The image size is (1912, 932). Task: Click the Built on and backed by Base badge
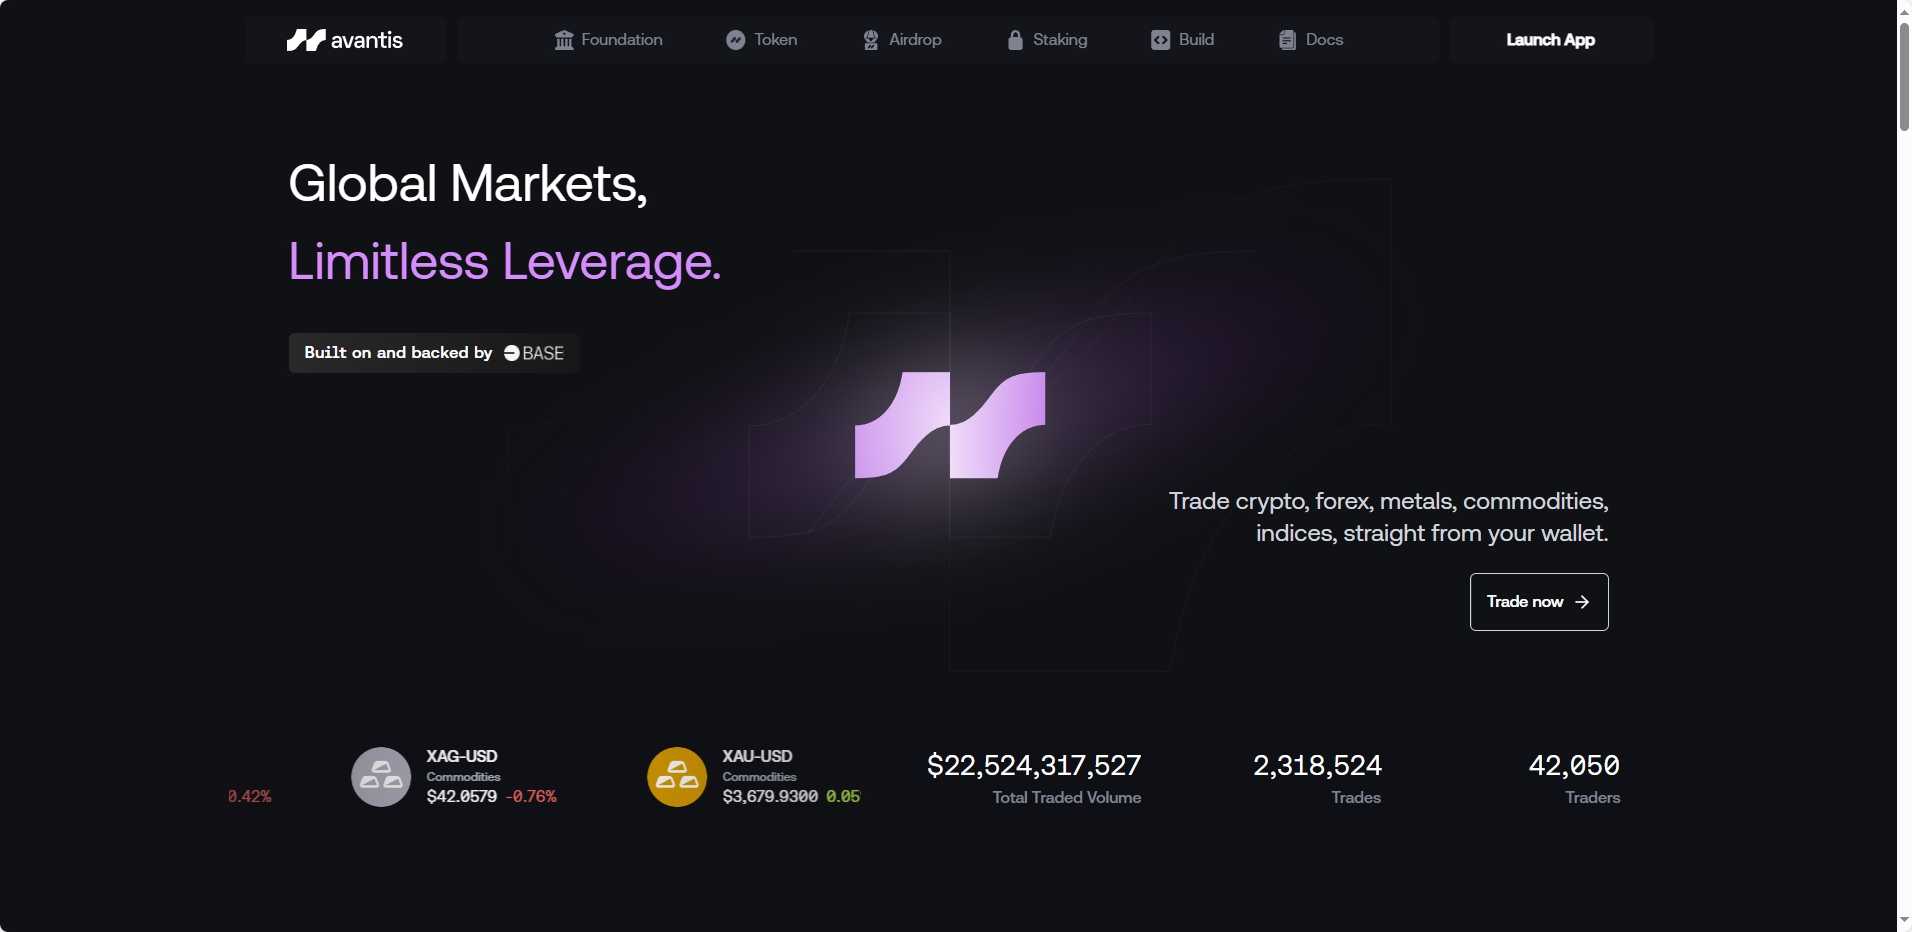click(434, 353)
